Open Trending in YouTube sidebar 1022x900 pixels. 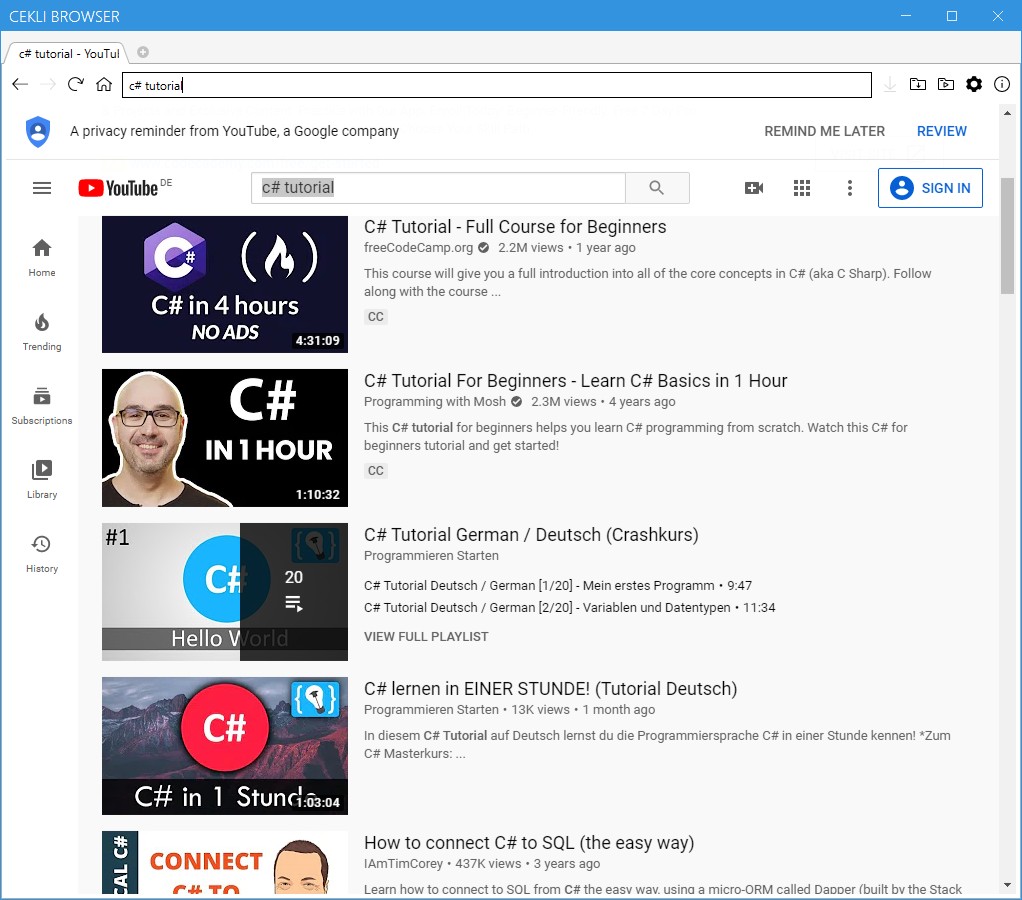pos(42,332)
